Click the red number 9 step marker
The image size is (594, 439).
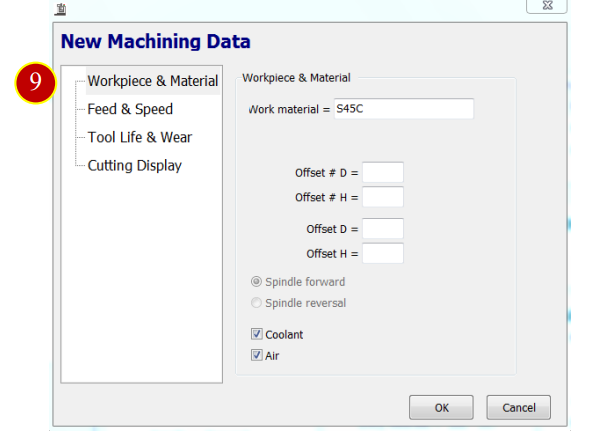[35, 83]
